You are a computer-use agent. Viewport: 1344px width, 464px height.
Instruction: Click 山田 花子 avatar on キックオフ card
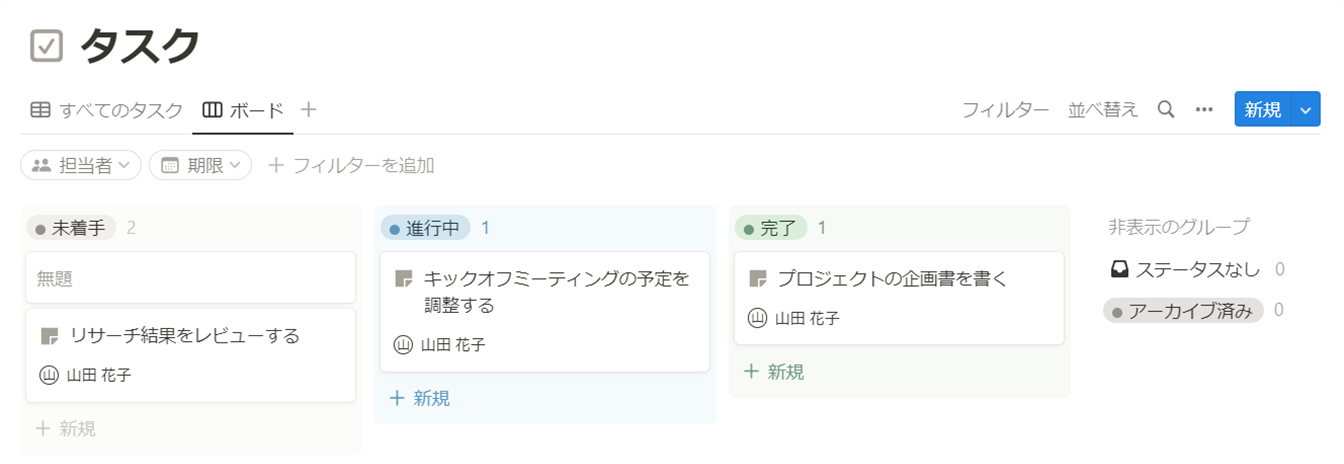[x=403, y=345]
